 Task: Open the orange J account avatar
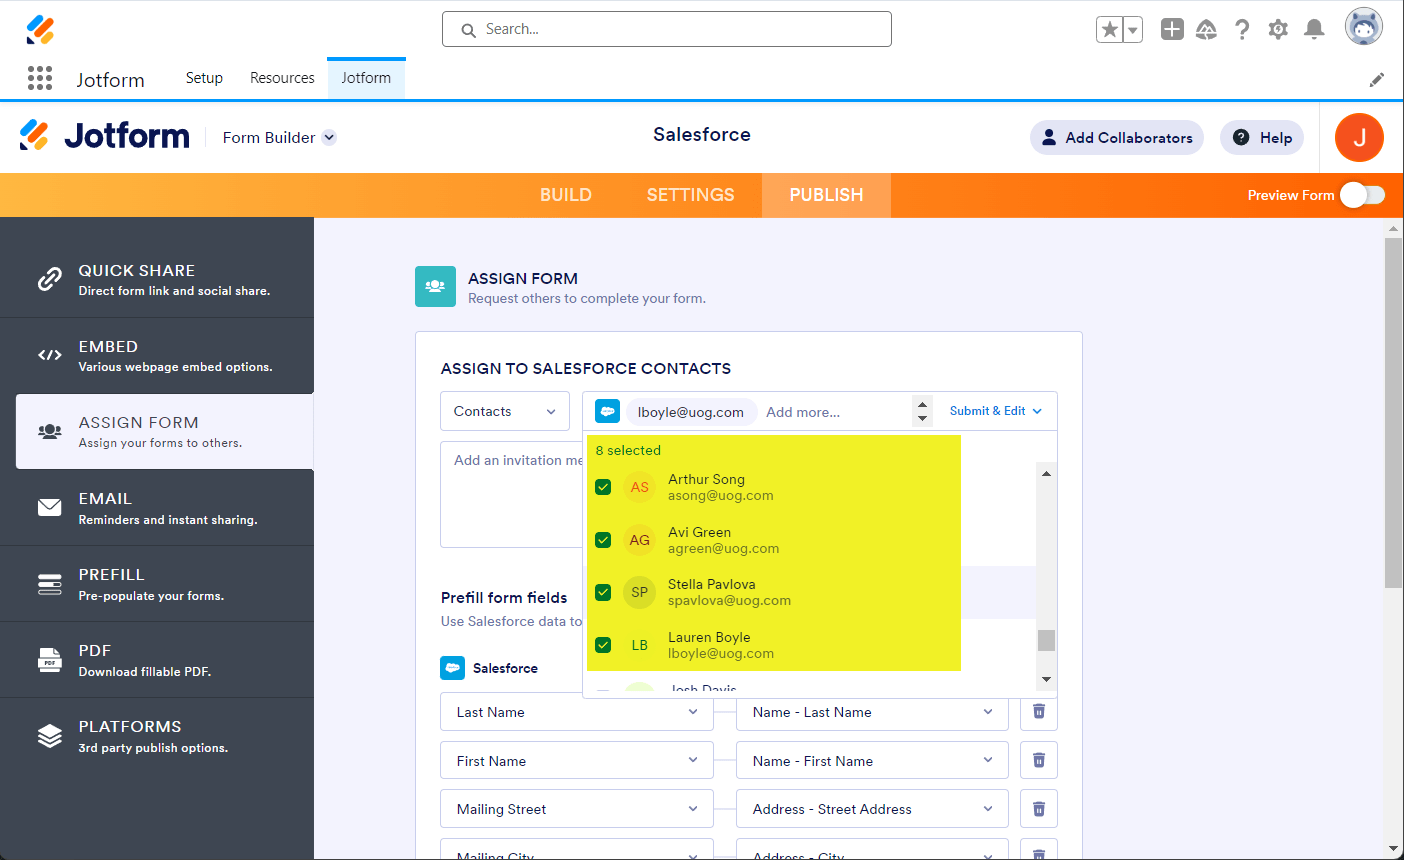1359,137
